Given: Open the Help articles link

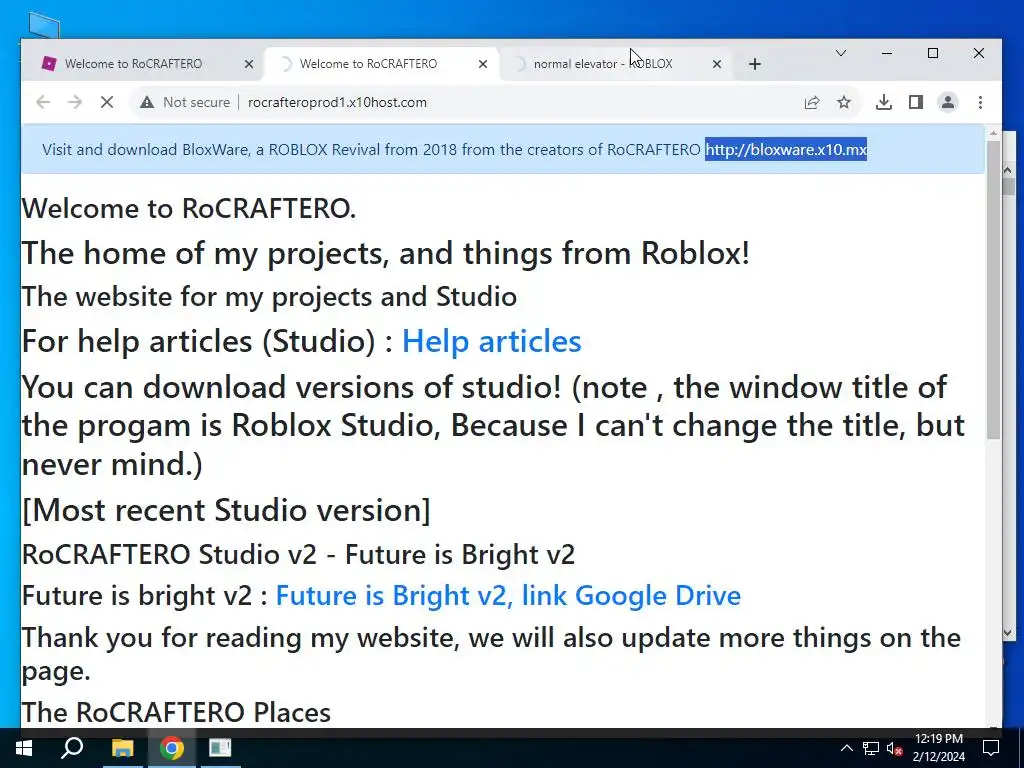Looking at the screenshot, I should pyautogui.click(x=491, y=341).
